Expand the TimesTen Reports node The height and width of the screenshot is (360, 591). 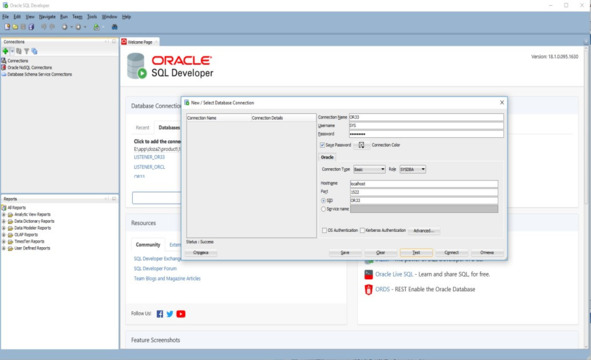point(4,242)
